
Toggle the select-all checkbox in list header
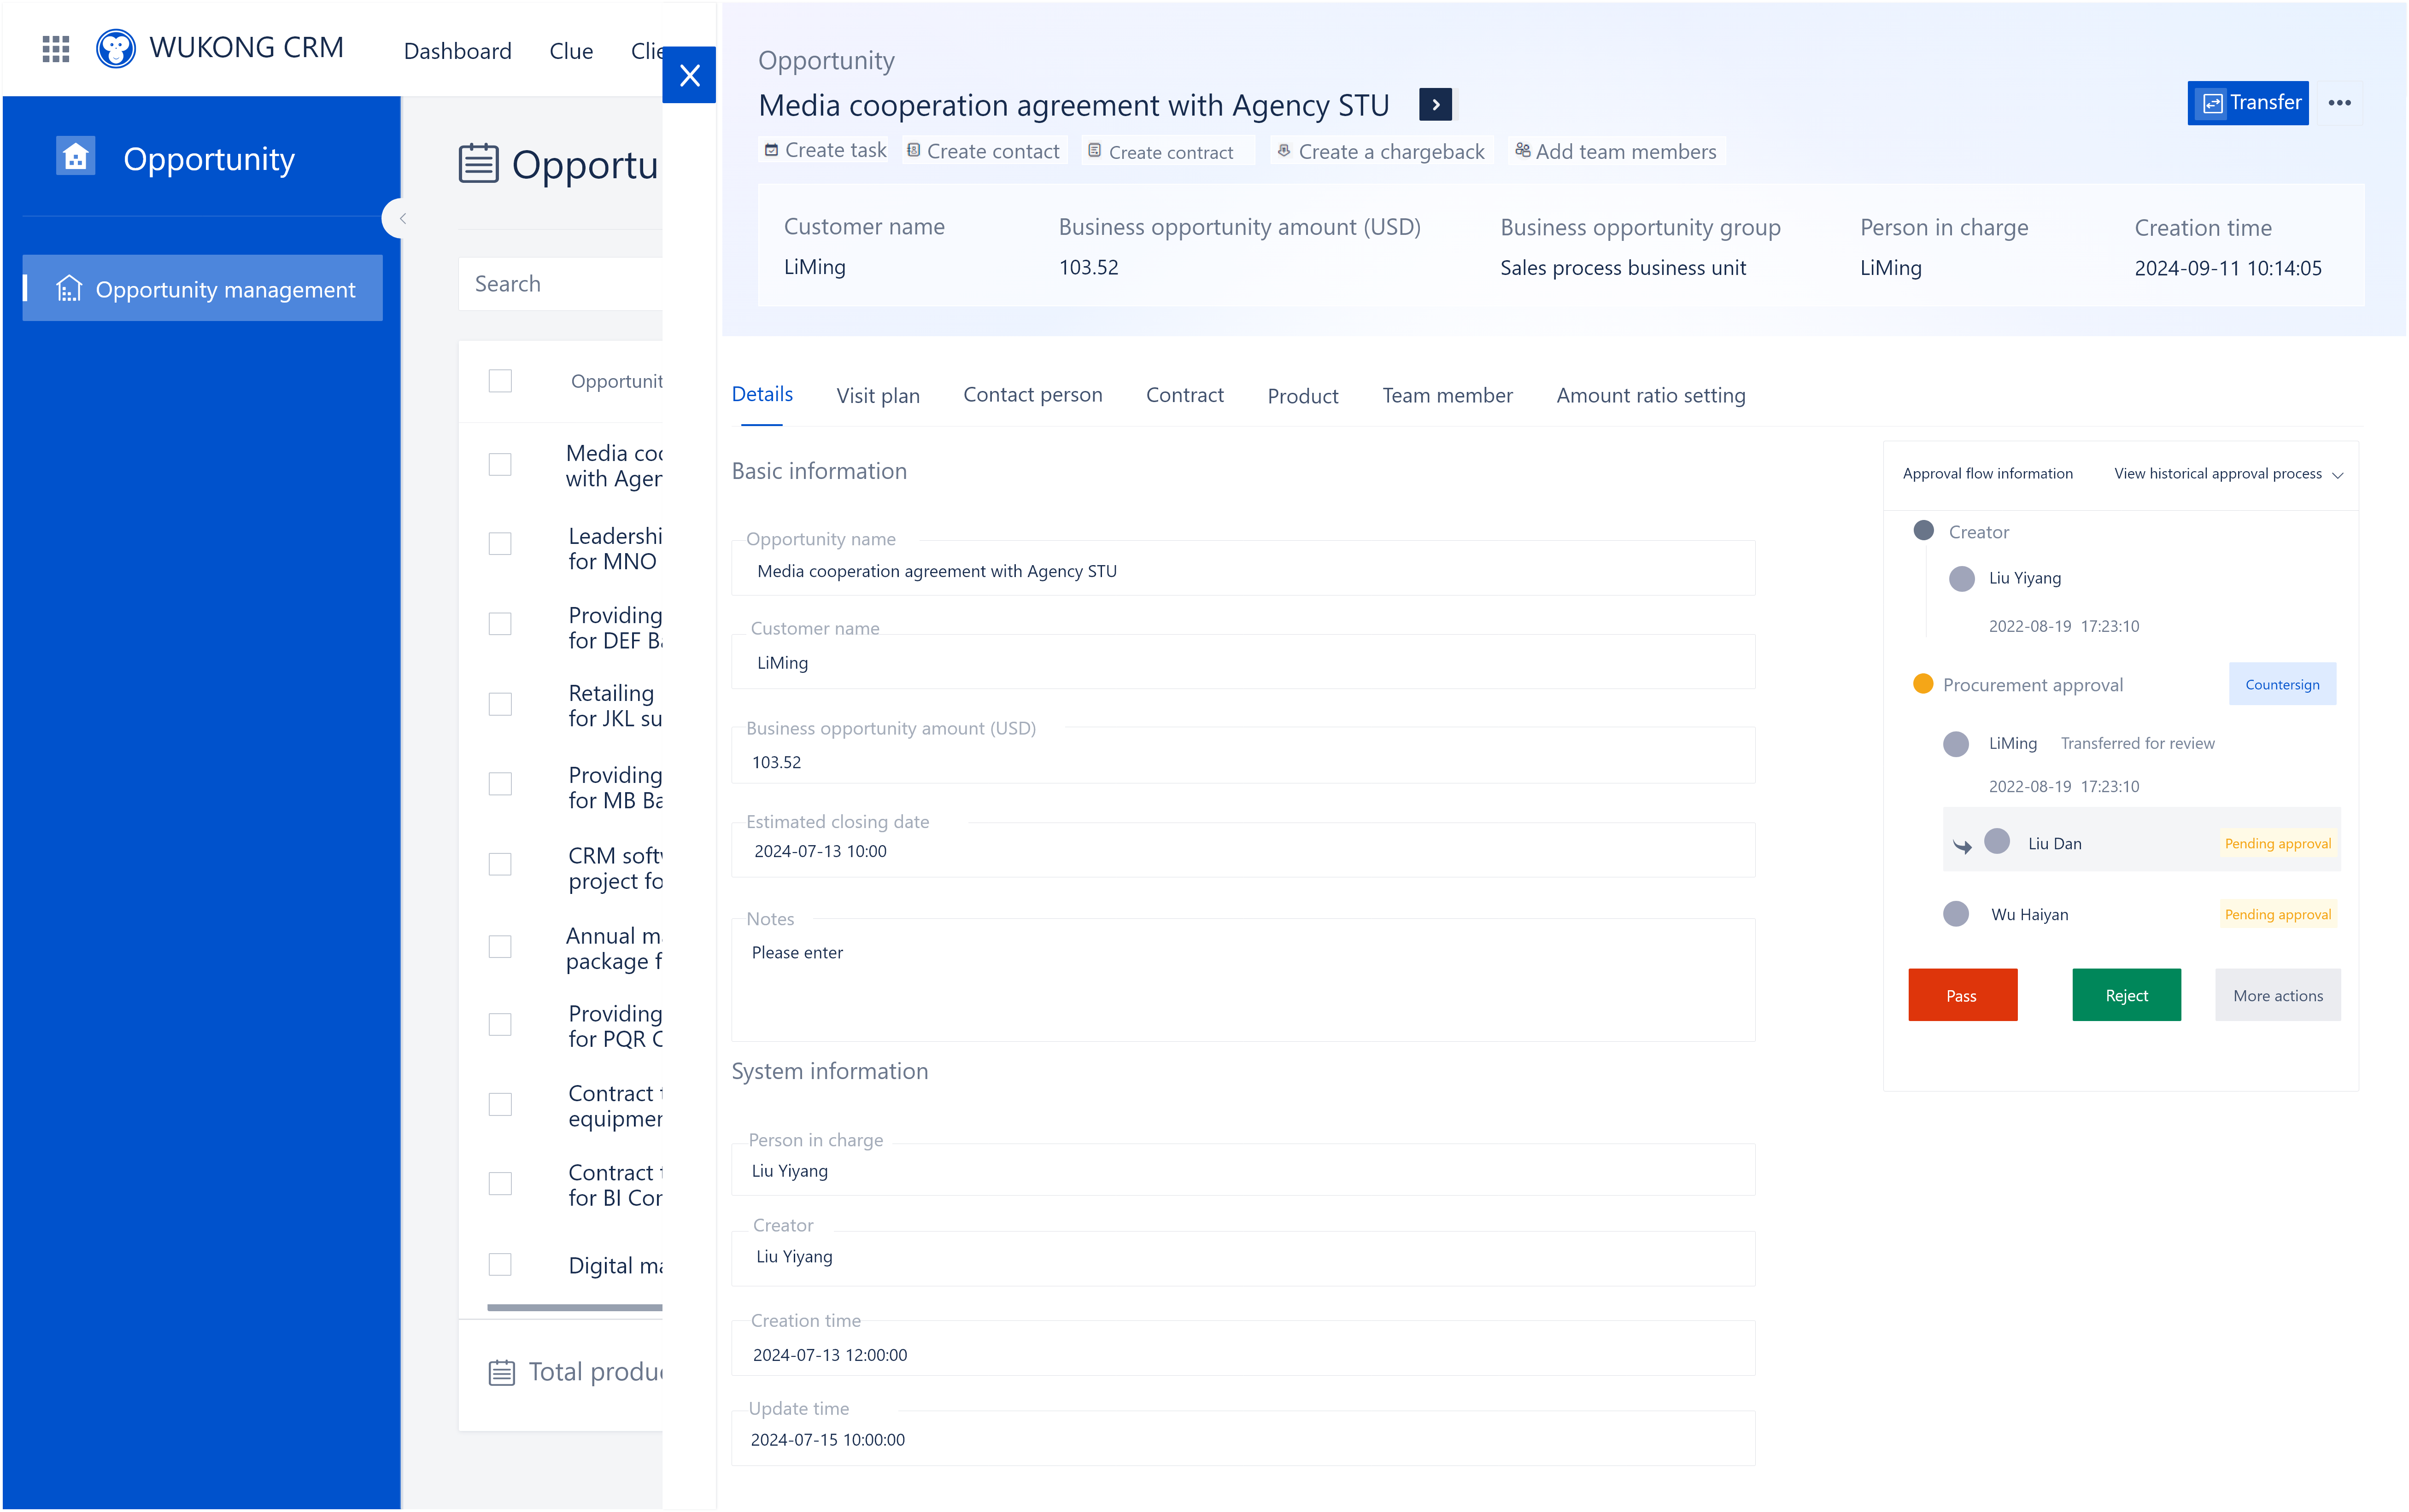500,381
